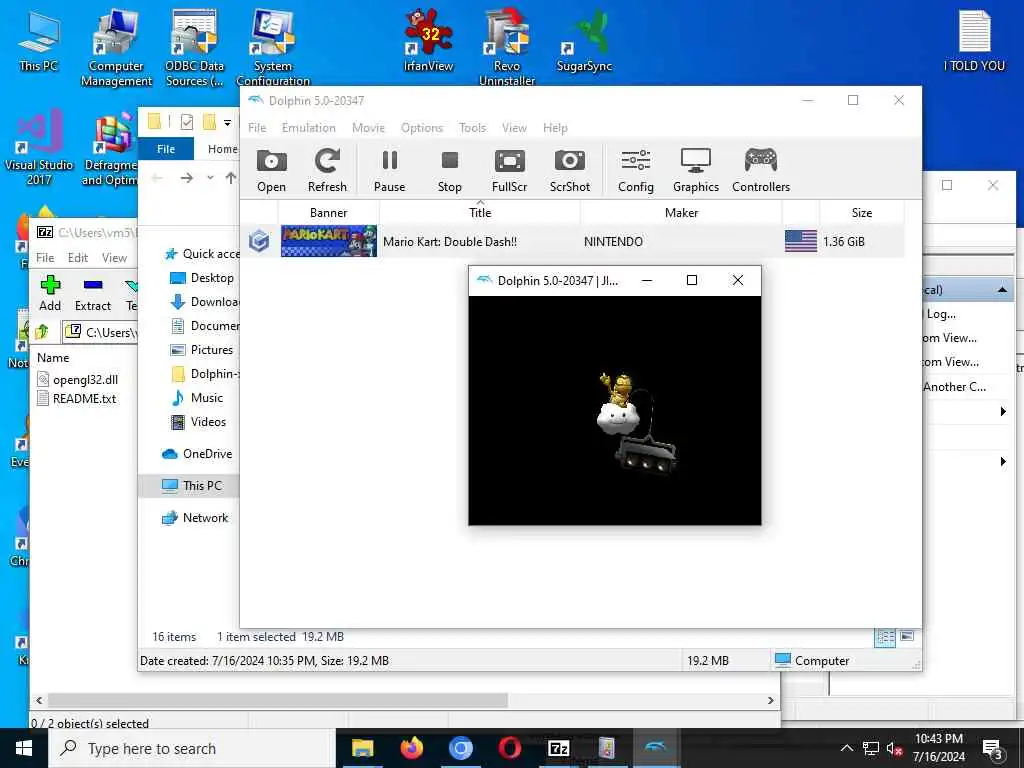Click the US flag region icon
The height and width of the screenshot is (768, 1024).
(x=801, y=241)
